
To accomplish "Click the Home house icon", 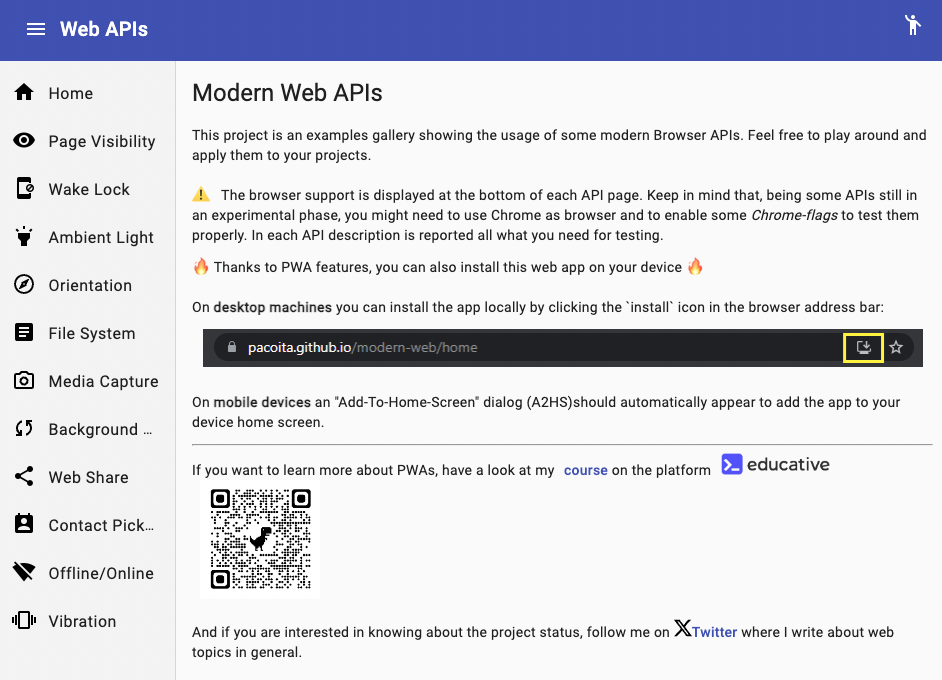I will (24, 93).
